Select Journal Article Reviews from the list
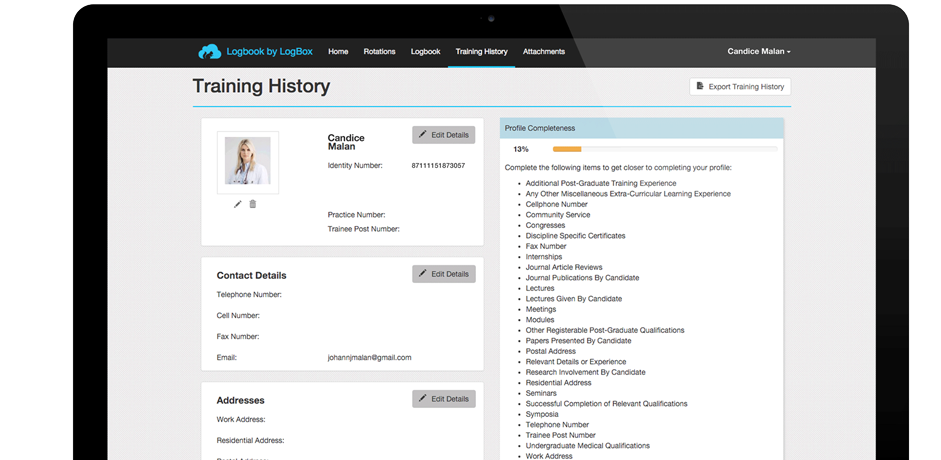Viewport: 941px width, 460px height. click(x=564, y=267)
